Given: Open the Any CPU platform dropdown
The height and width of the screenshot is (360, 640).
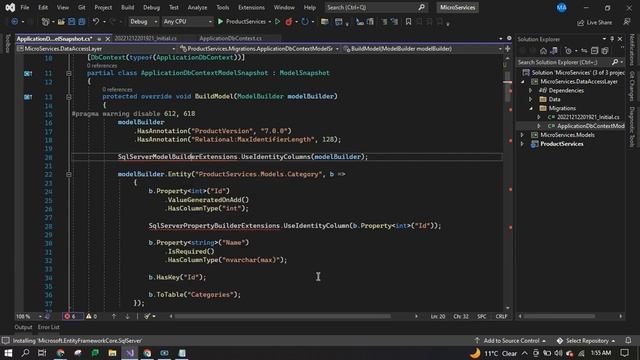Looking at the screenshot, I should click(187, 22).
